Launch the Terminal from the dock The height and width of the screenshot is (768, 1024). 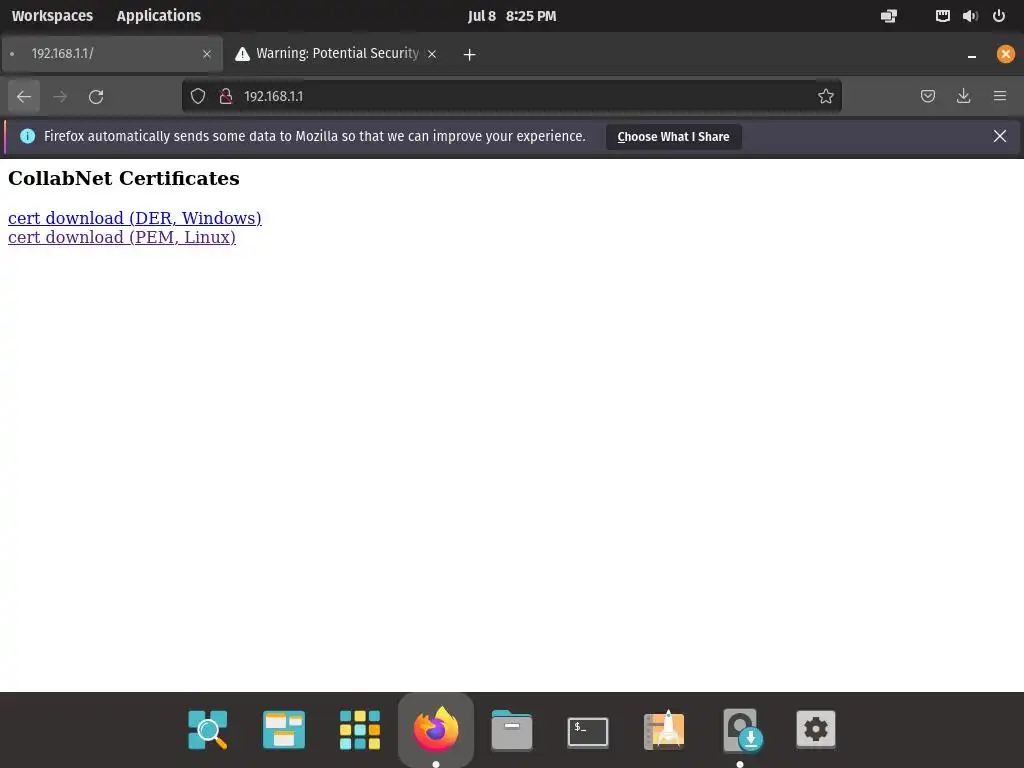[x=588, y=731]
